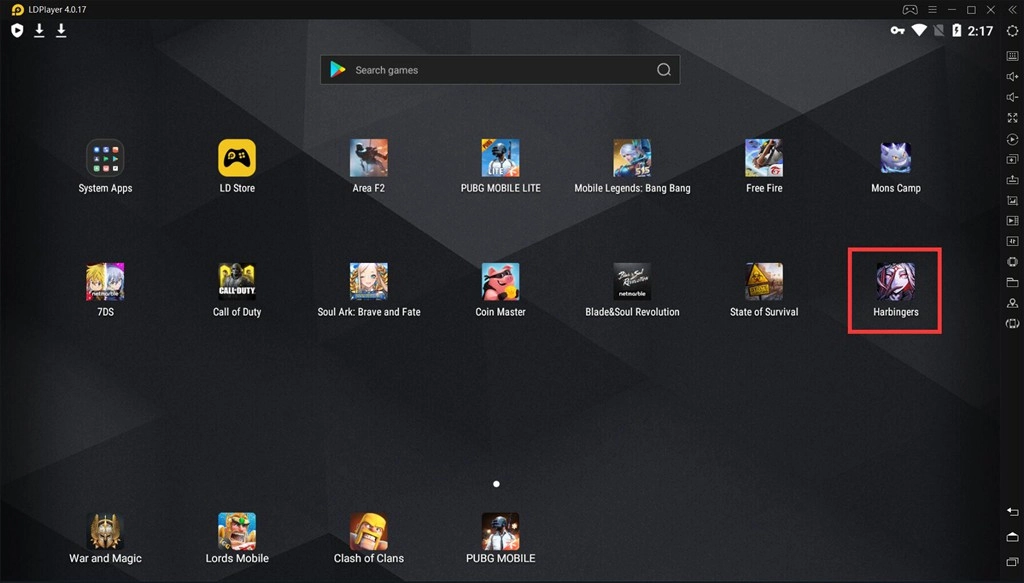Open the recent apps button in sidebar
The width and height of the screenshot is (1024, 583).
(x=1012, y=561)
